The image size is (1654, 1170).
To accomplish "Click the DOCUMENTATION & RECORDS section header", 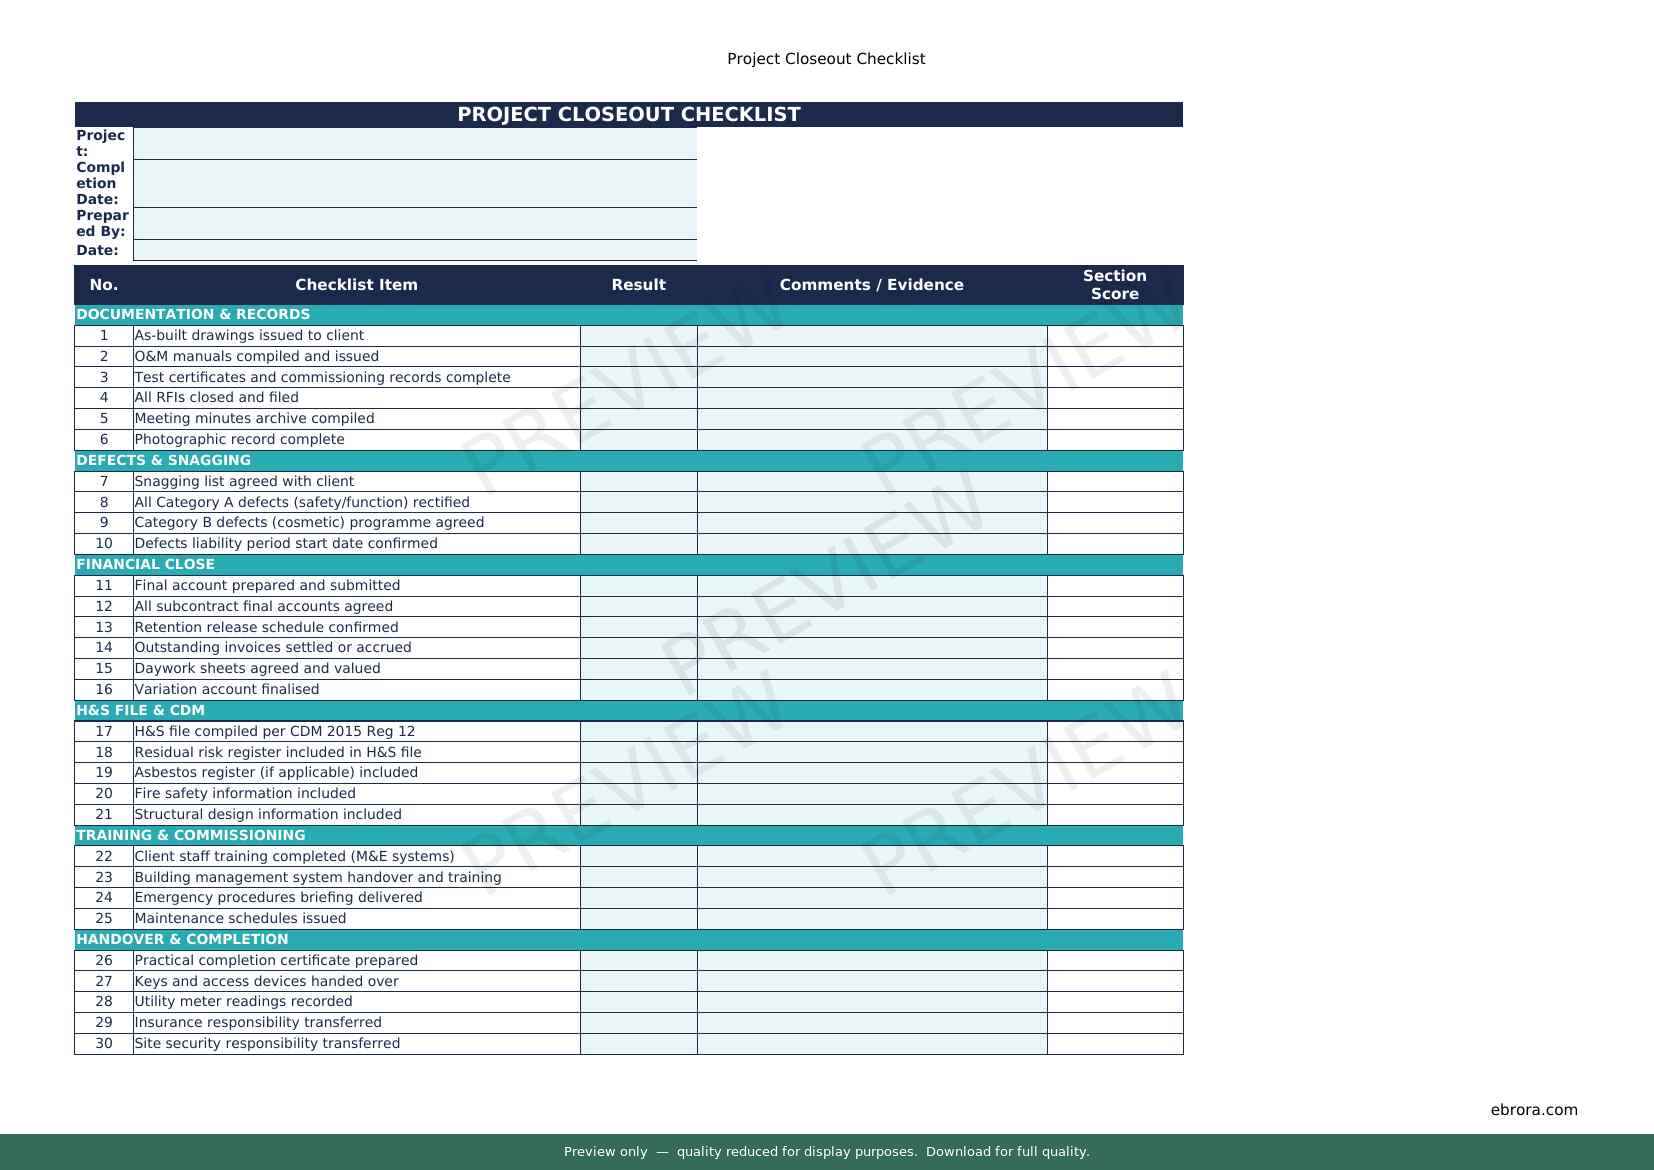I will coord(193,315).
